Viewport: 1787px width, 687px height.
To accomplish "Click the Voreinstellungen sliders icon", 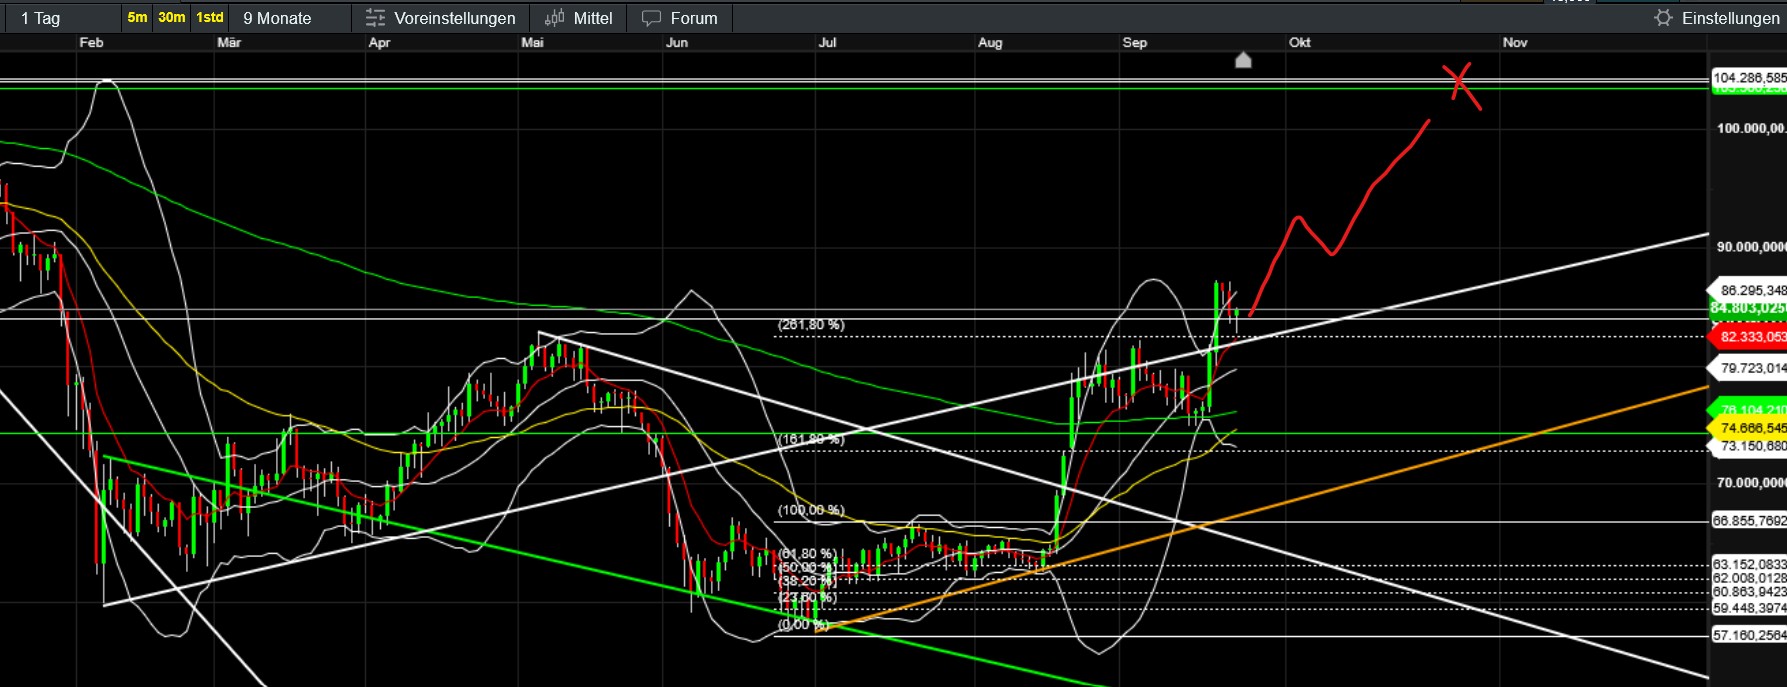I will [x=375, y=18].
